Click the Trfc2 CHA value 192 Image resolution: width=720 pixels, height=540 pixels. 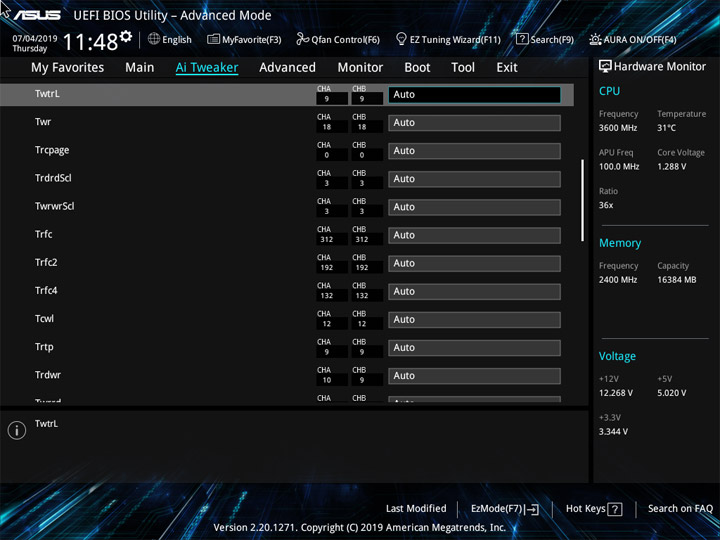(x=327, y=267)
